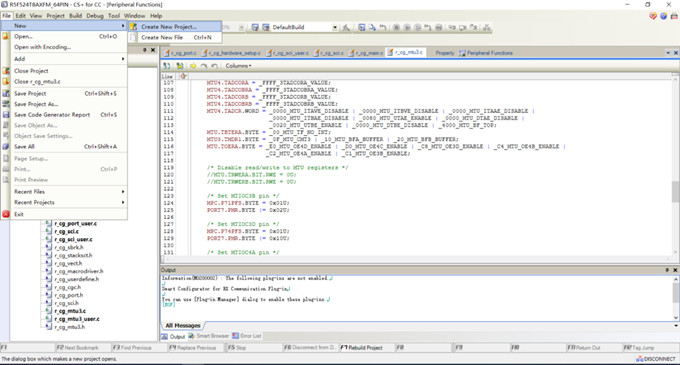The height and width of the screenshot is (365, 680).
Task: Click first refresh icon in editor toolbar
Action: click(x=167, y=66)
